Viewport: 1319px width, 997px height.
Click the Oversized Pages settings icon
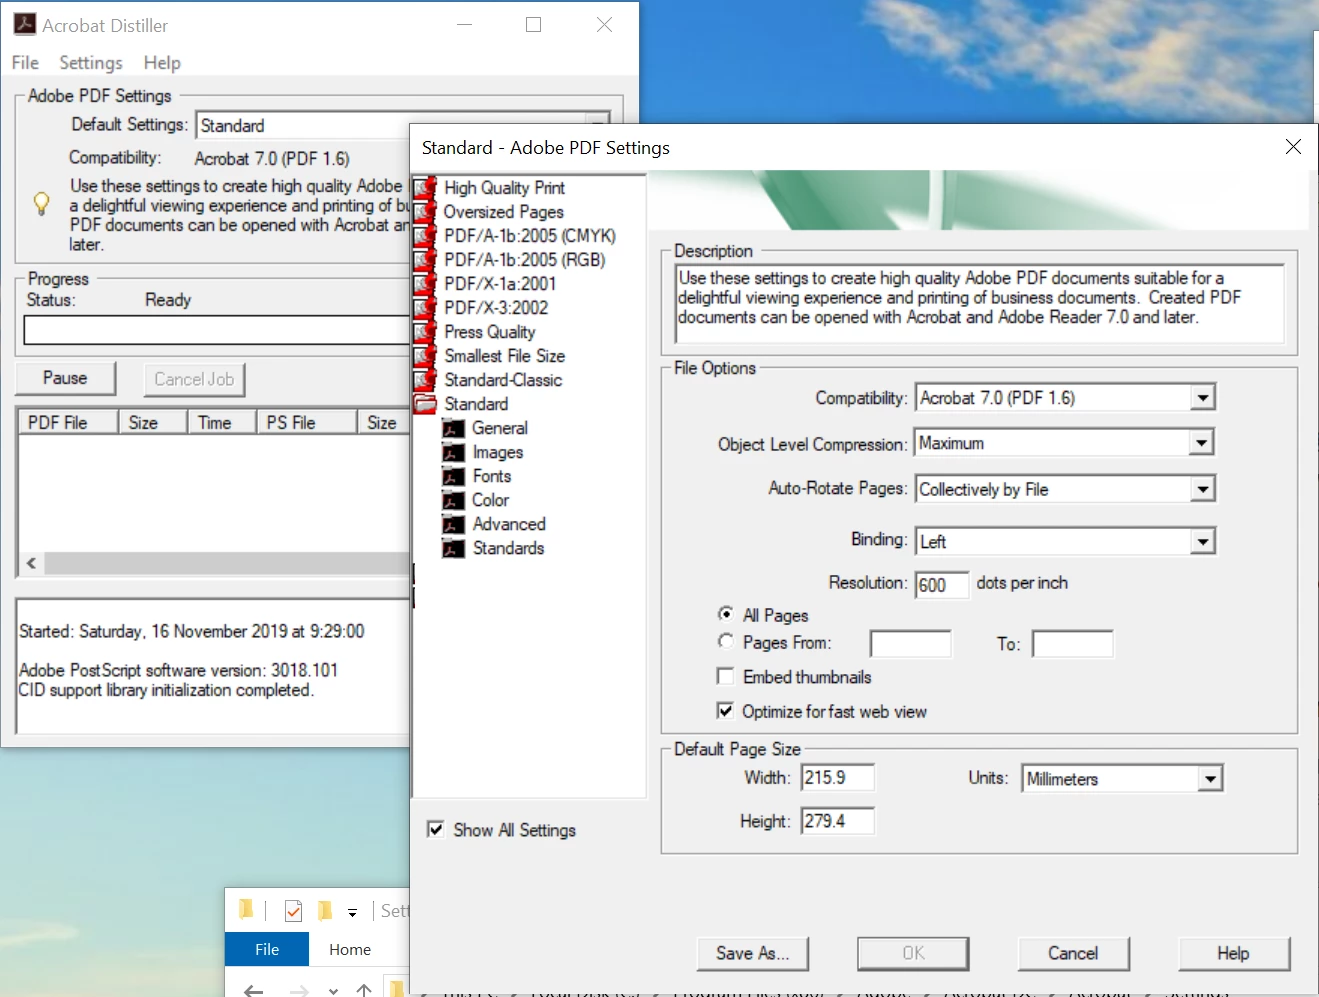pyautogui.click(x=425, y=211)
